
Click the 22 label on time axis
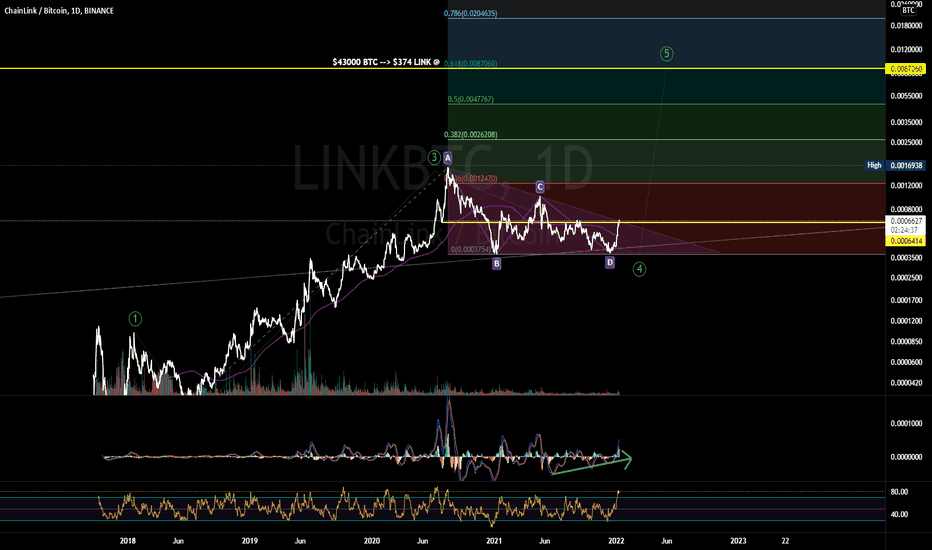(x=785, y=541)
